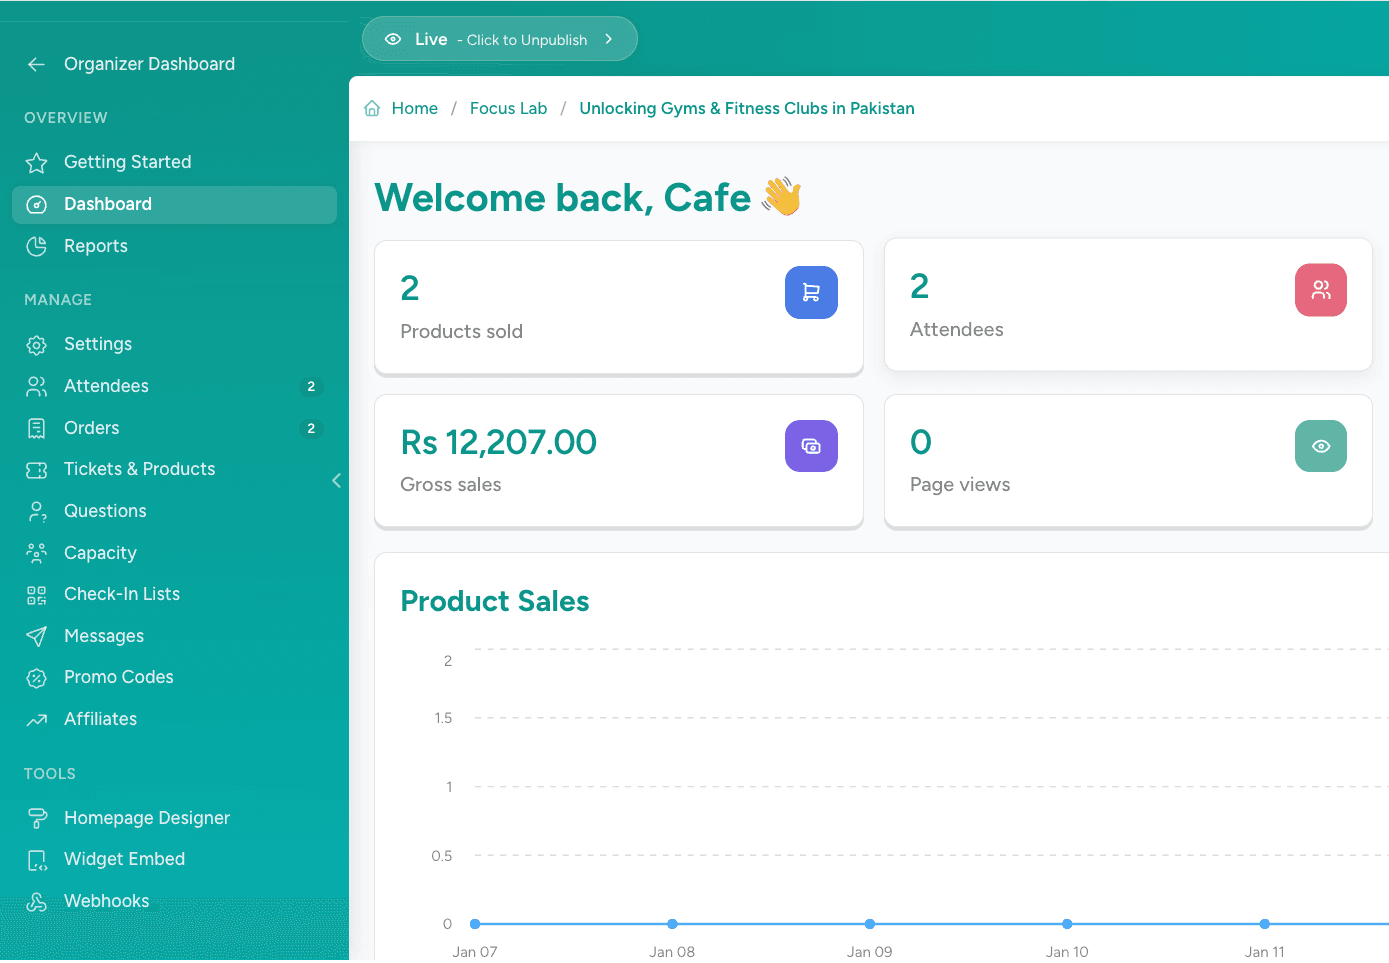Open Getting Started in sidebar
Screen dimensions: 1389x963
click(x=174, y=162)
